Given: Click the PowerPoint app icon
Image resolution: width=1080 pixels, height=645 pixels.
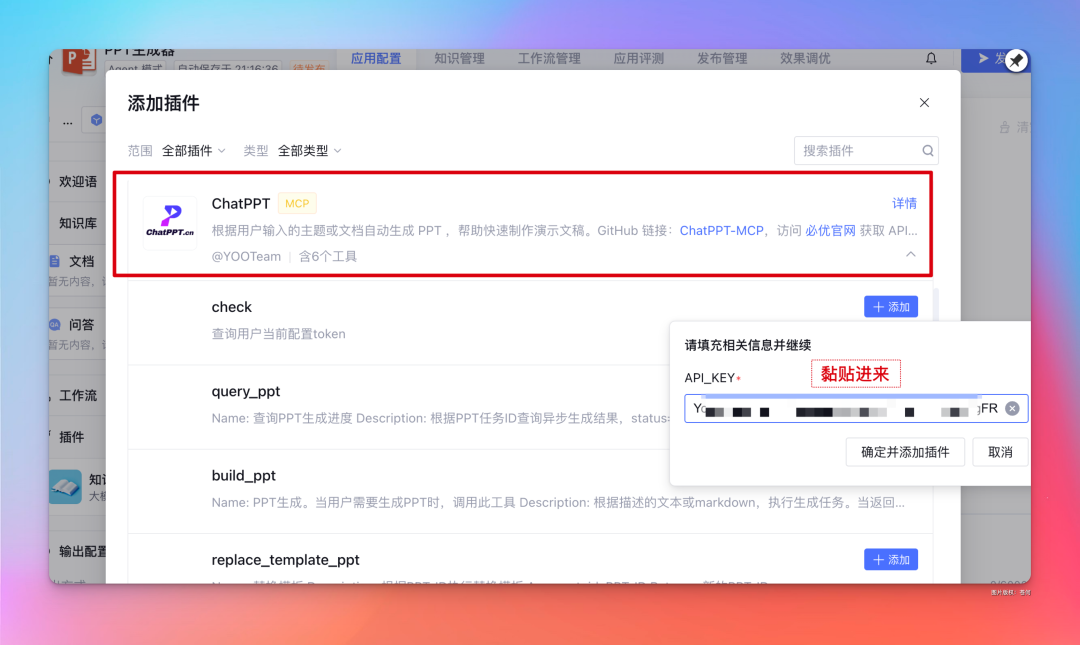Looking at the screenshot, I should pos(79,61).
